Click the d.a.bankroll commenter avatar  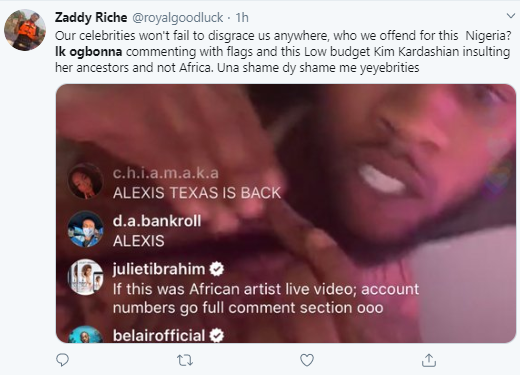coord(85,229)
